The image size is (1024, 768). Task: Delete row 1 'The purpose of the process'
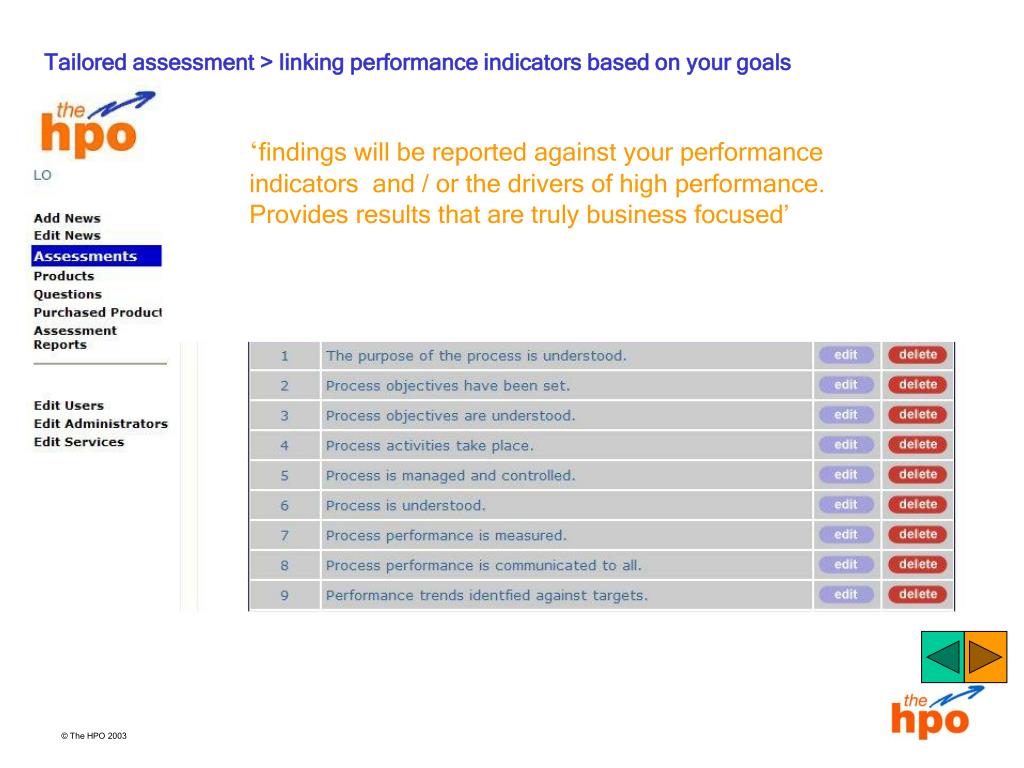click(917, 355)
